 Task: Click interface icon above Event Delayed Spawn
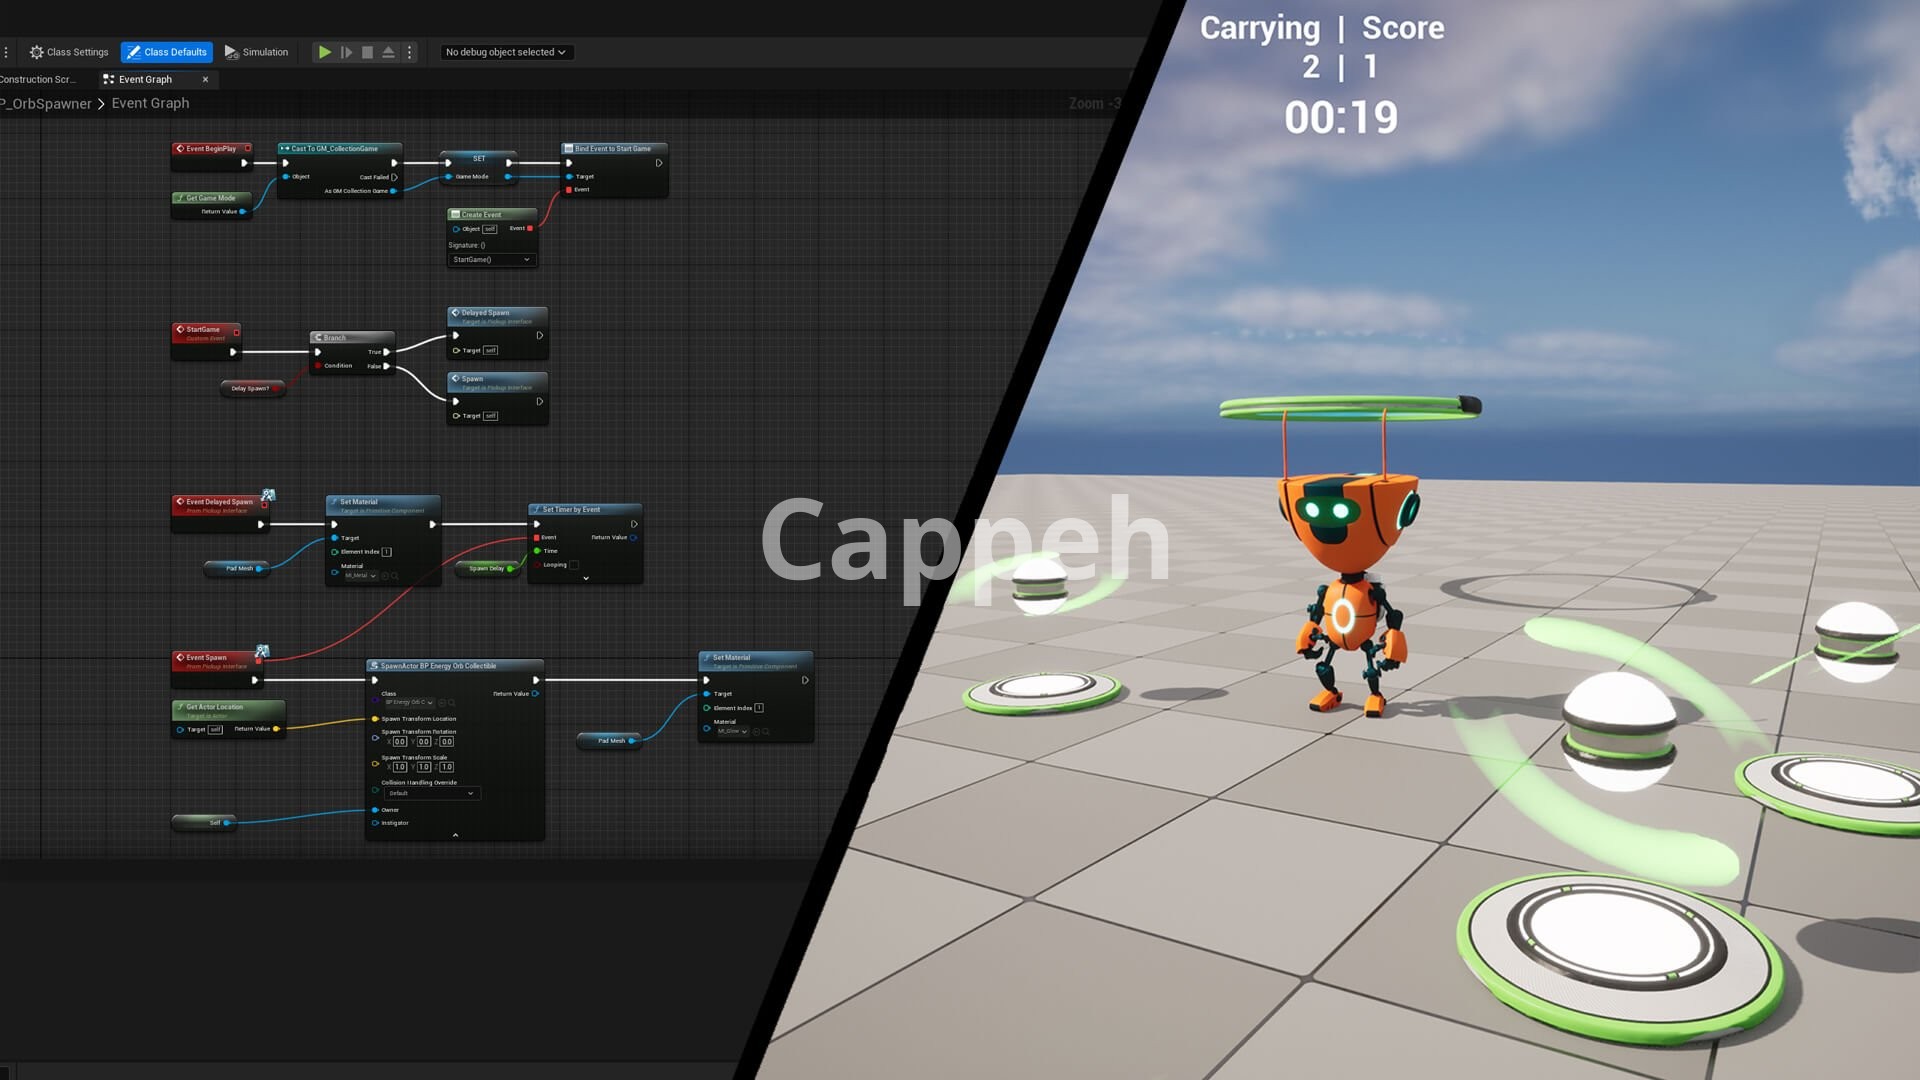pyautogui.click(x=268, y=495)
